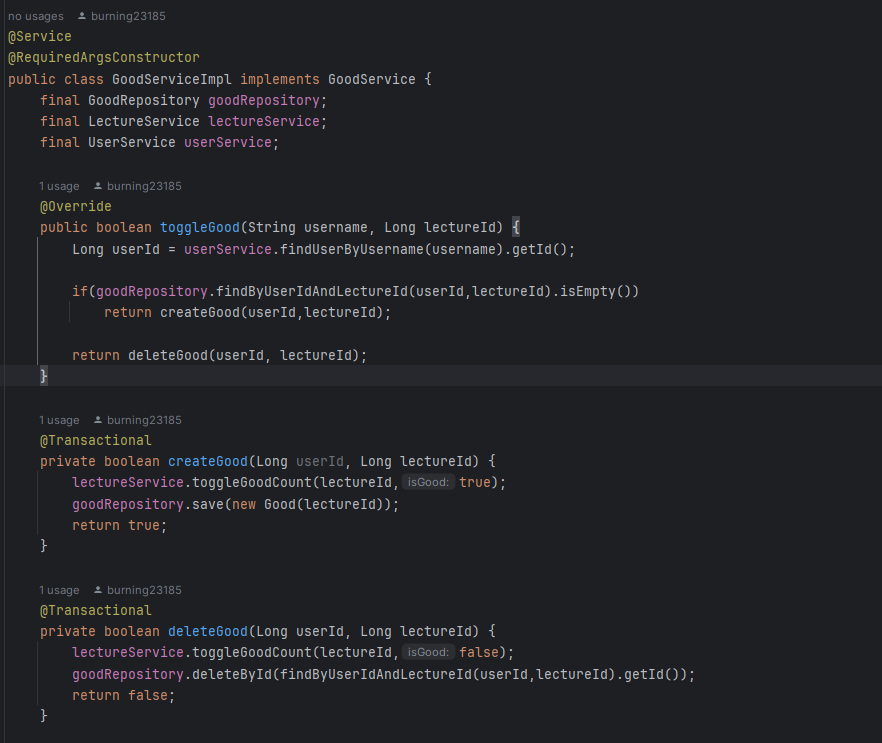Click the highlighted closing brace of toggleGood
Screen dimensions: 882x743
tap(43, 376)
